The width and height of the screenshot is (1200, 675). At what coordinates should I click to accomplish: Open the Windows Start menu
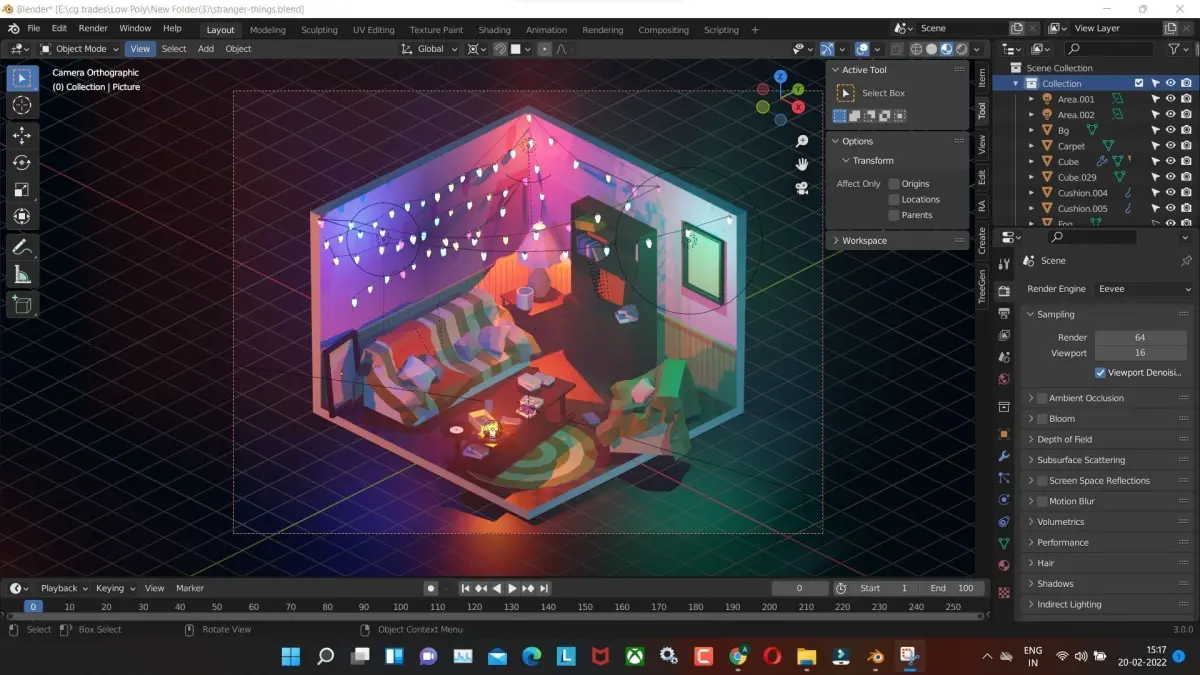click(291, 656)
